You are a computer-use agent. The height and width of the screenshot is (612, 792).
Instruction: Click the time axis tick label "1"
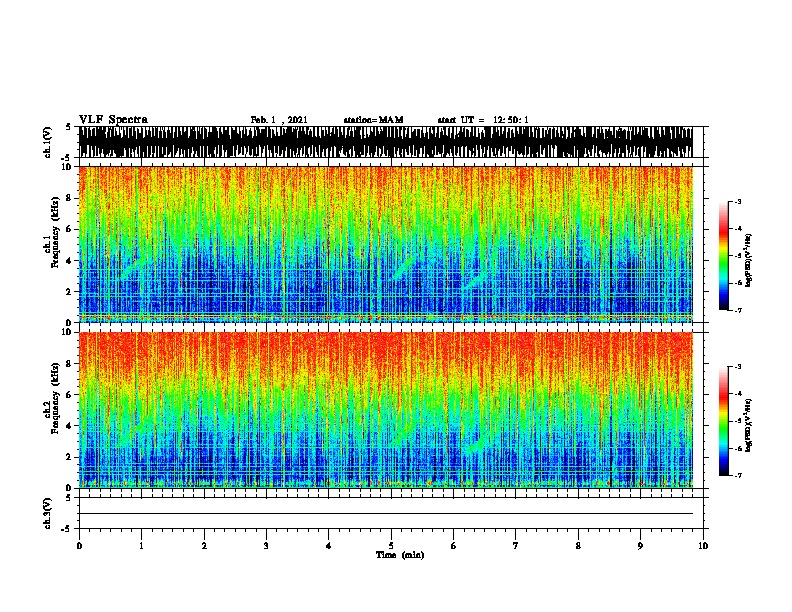point(141,546)
